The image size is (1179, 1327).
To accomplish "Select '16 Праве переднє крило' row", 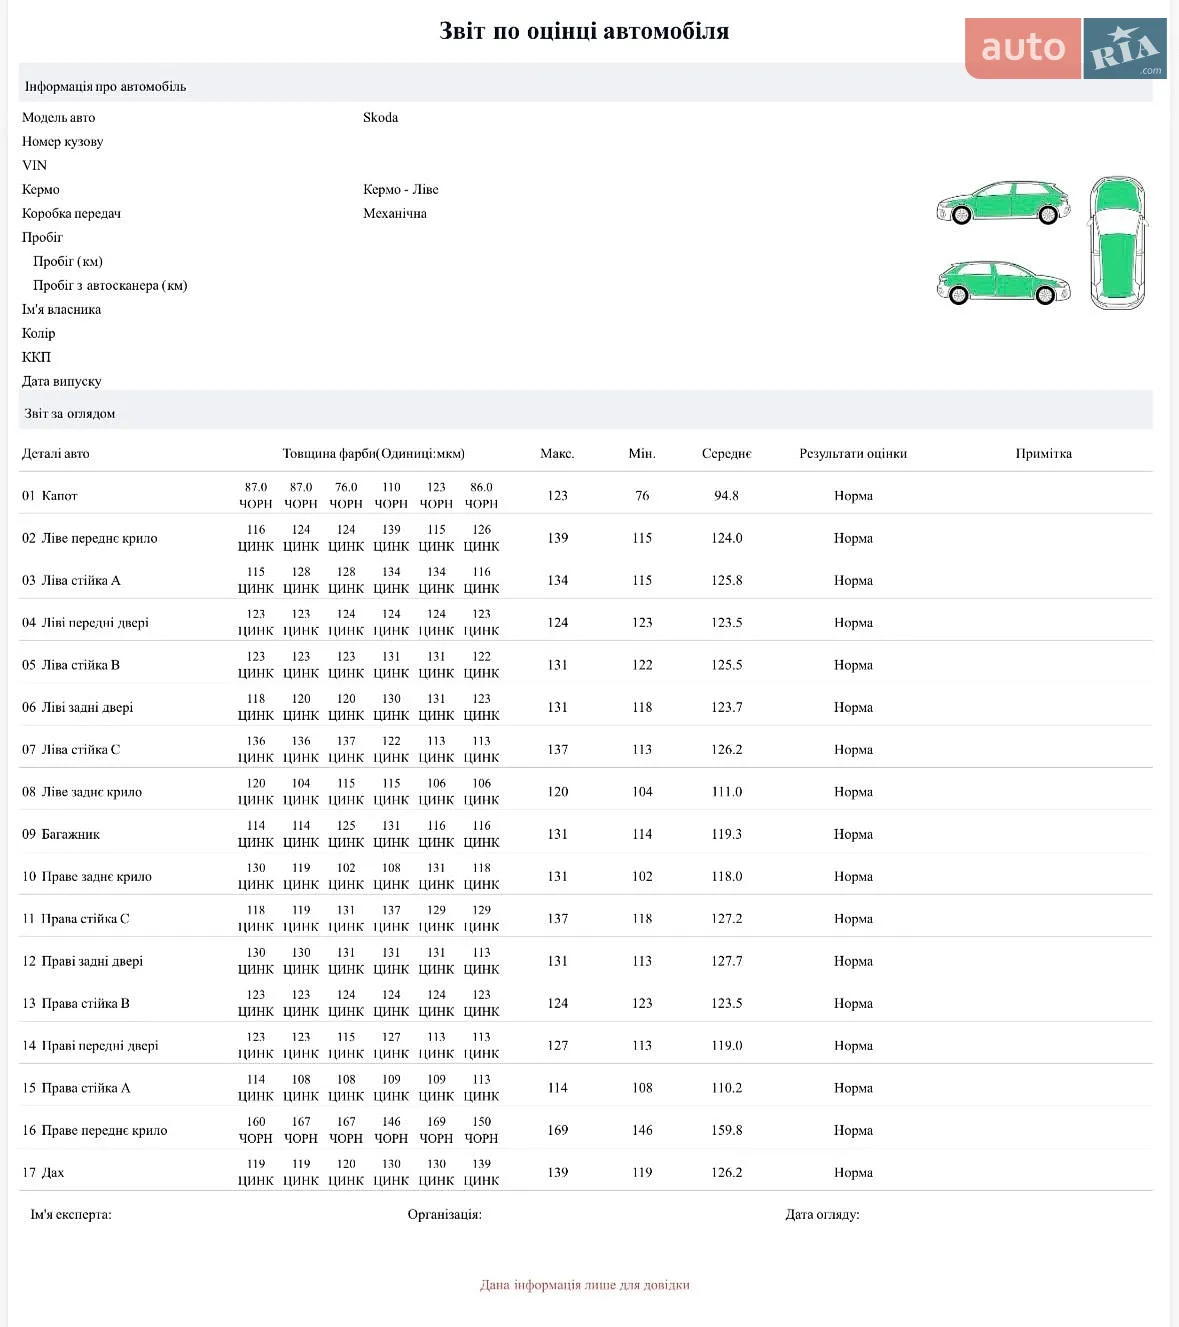I will click(x=586, y=1130).
